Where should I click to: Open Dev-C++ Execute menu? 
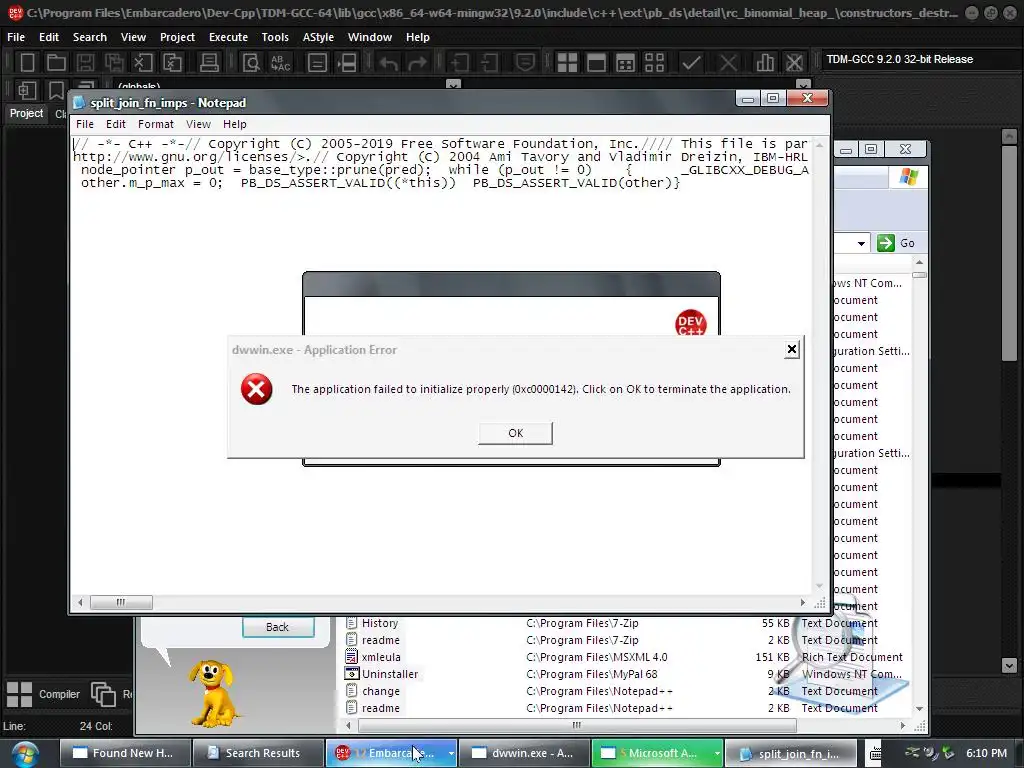pyautogui.click(x=228, y=37)
